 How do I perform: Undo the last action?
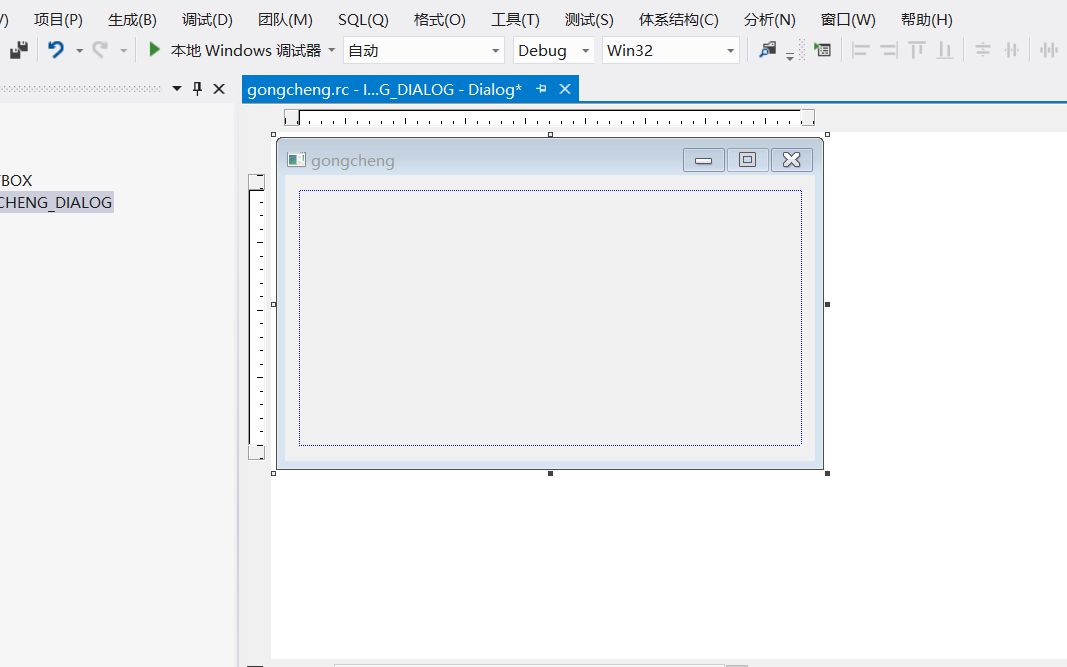tap(56, 50)
